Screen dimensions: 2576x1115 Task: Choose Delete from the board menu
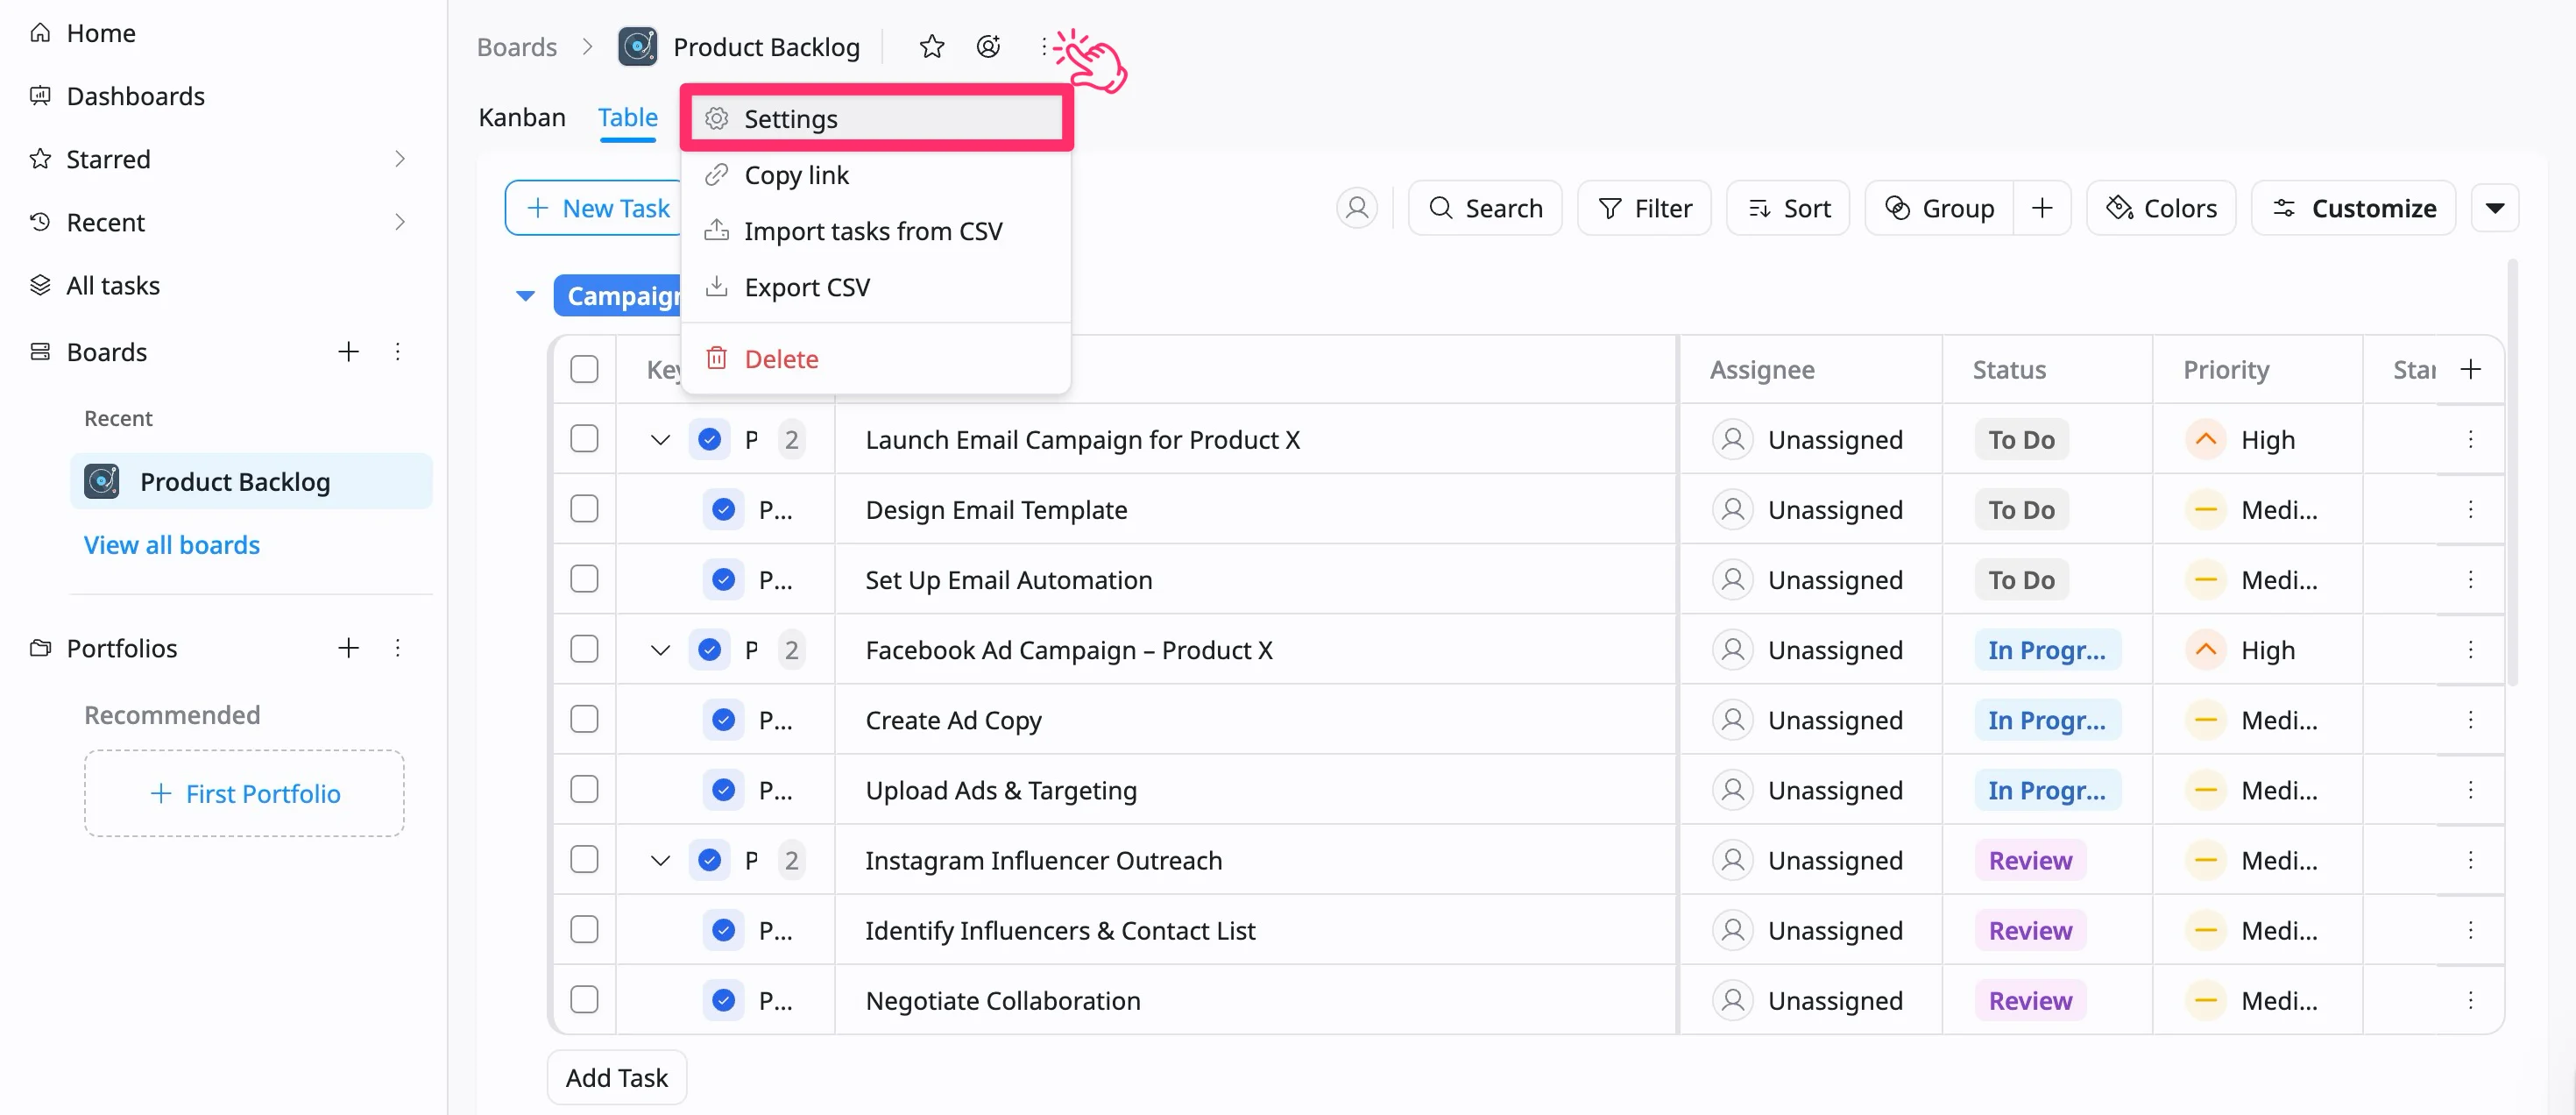[x=876, y=359]
